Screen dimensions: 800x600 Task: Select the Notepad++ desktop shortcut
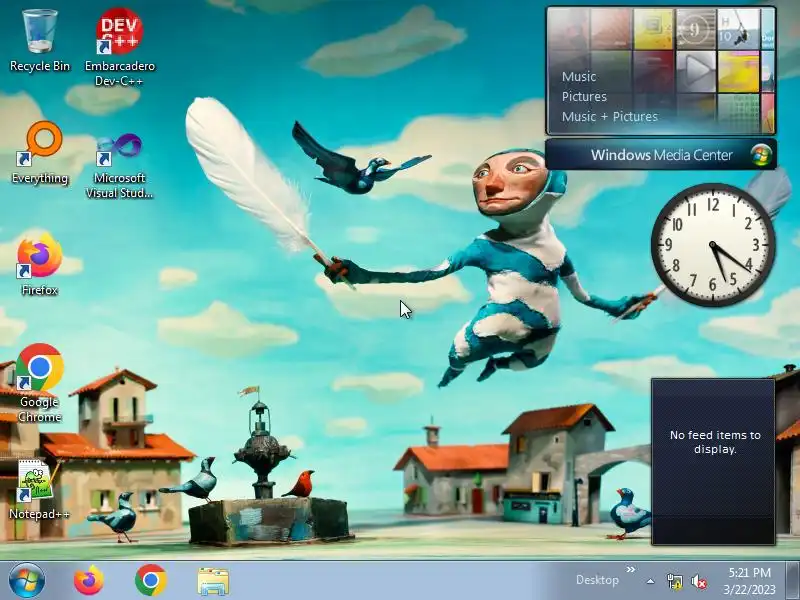click(x=40, y=490)
